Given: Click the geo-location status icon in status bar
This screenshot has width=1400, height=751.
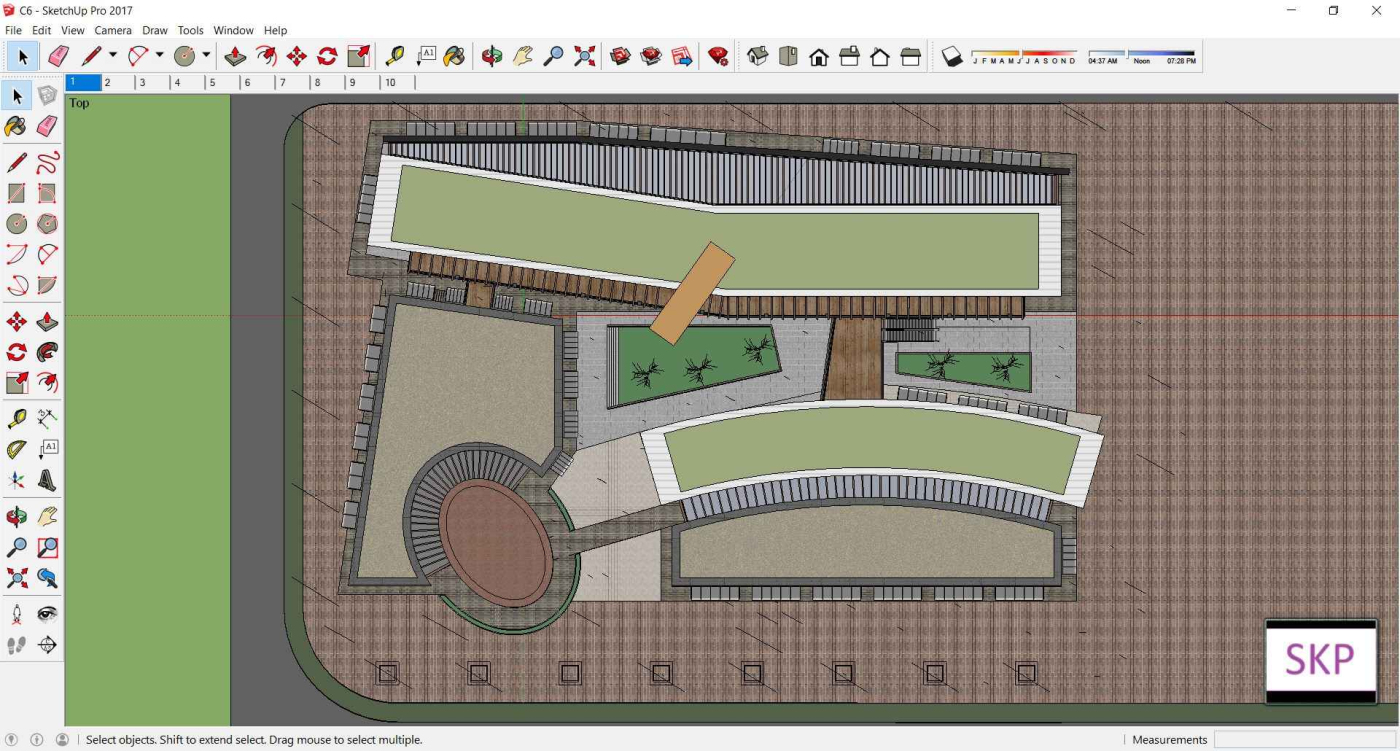Looking at the screenshot, I should [x=12, y=740].
